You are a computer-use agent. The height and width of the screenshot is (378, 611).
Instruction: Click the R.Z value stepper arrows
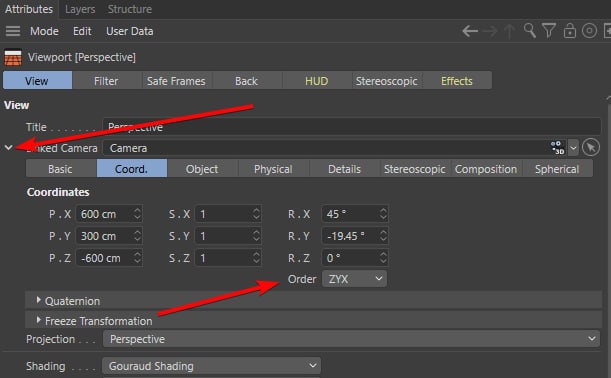coord(383,257)
